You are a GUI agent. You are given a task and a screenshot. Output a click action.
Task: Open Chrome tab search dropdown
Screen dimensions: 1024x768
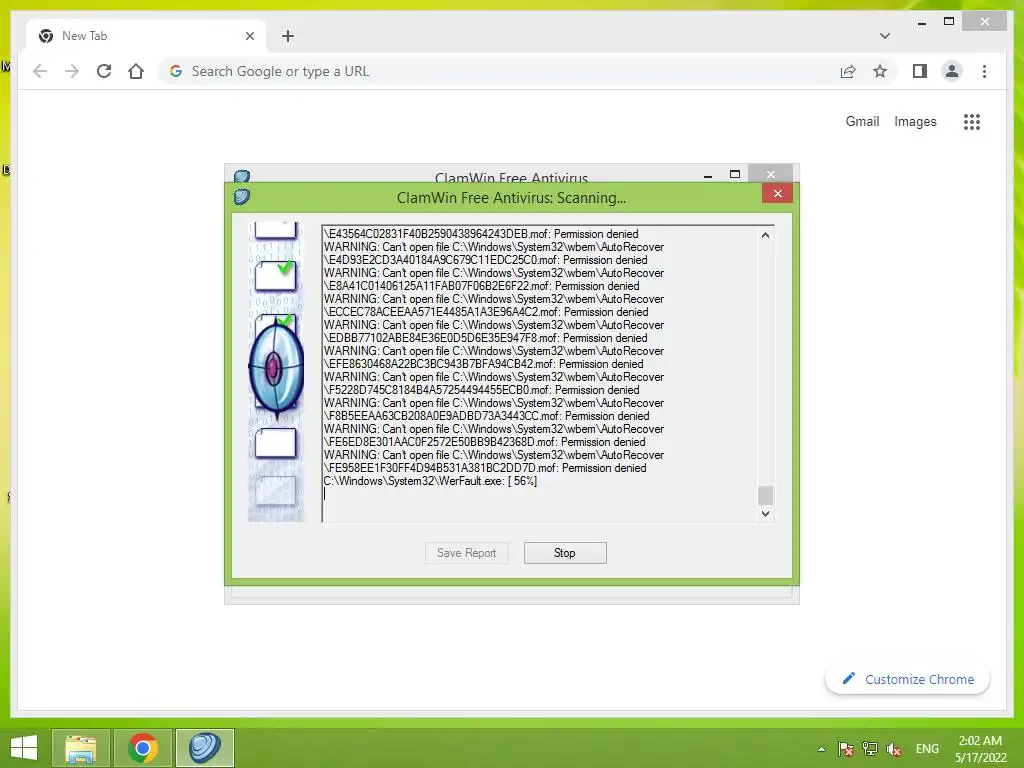884,36
